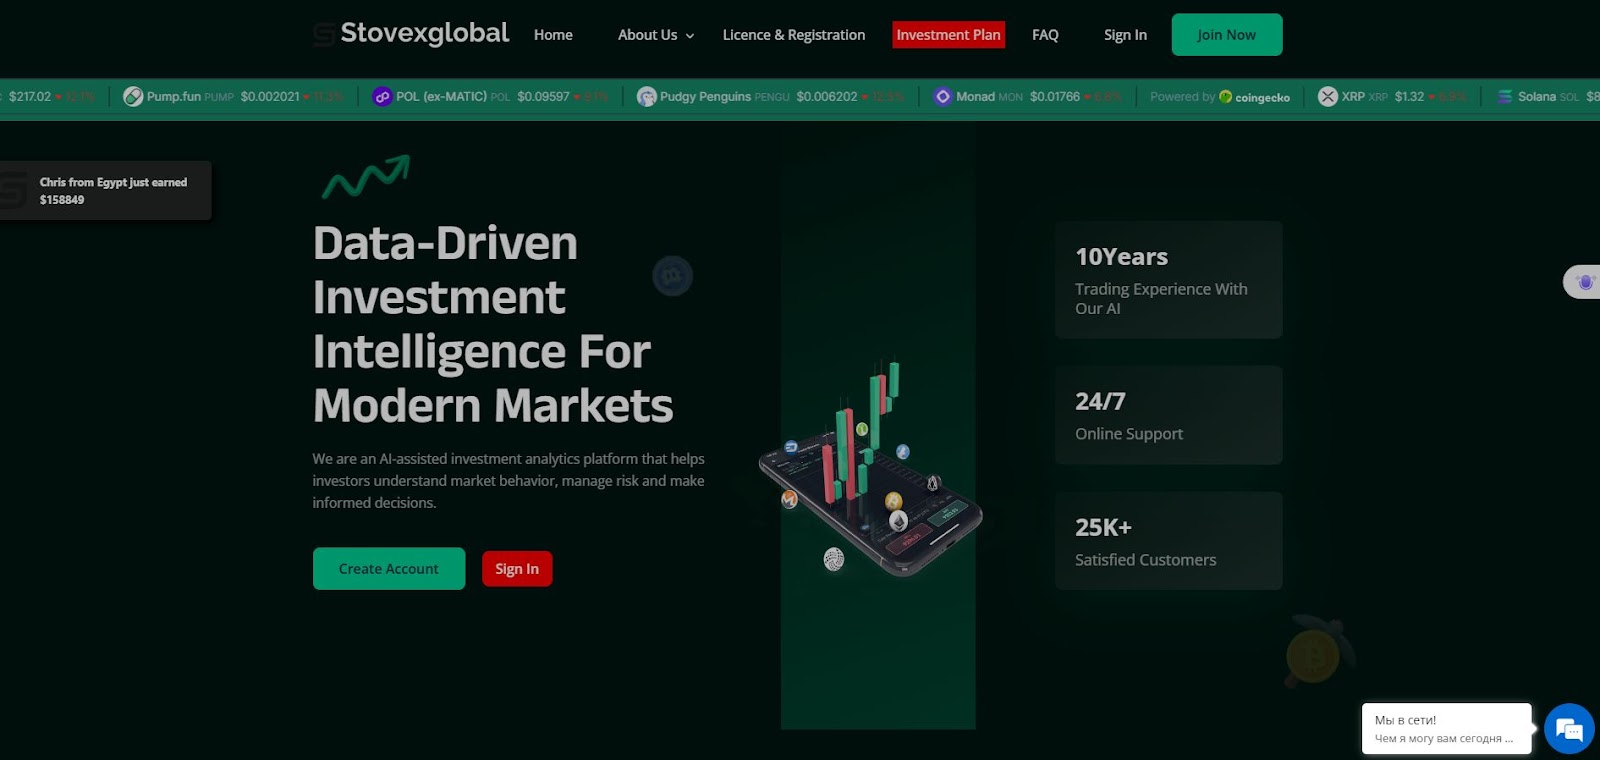Click the red Sign In hero button

click(517, 569)
